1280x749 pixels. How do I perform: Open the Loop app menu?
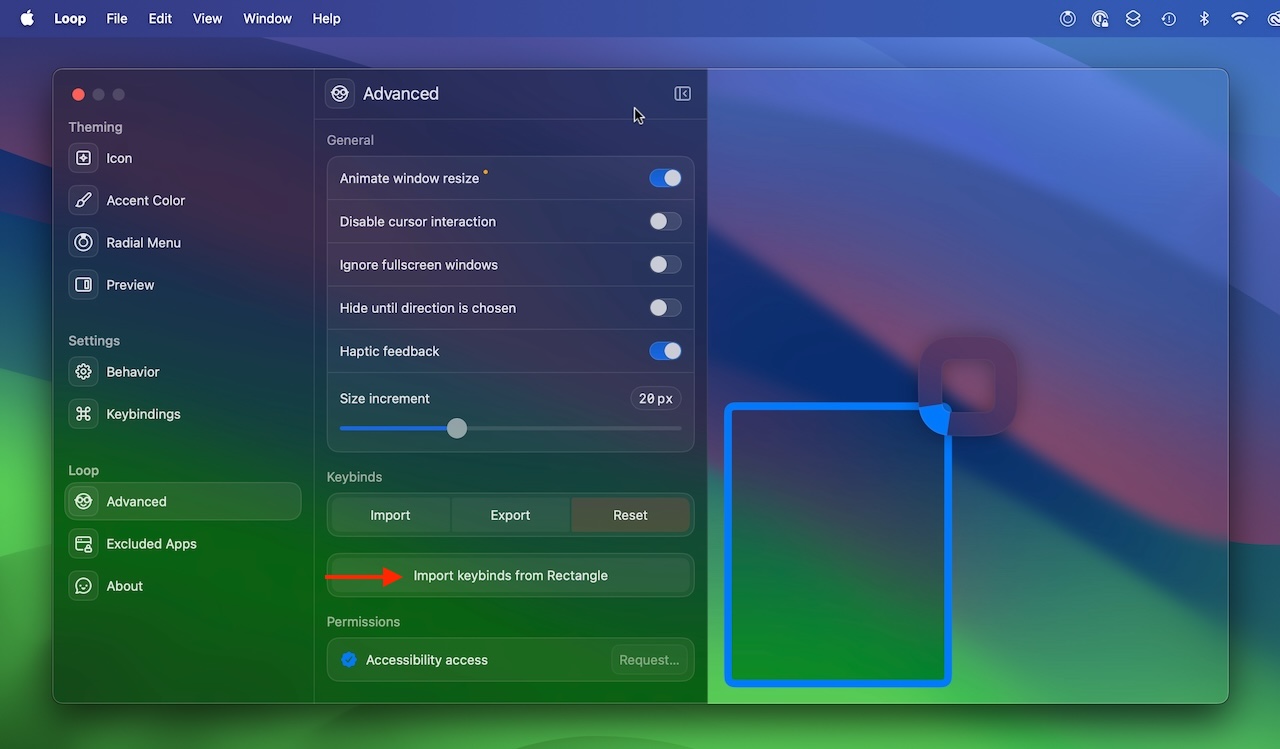[x=70, y=18]
